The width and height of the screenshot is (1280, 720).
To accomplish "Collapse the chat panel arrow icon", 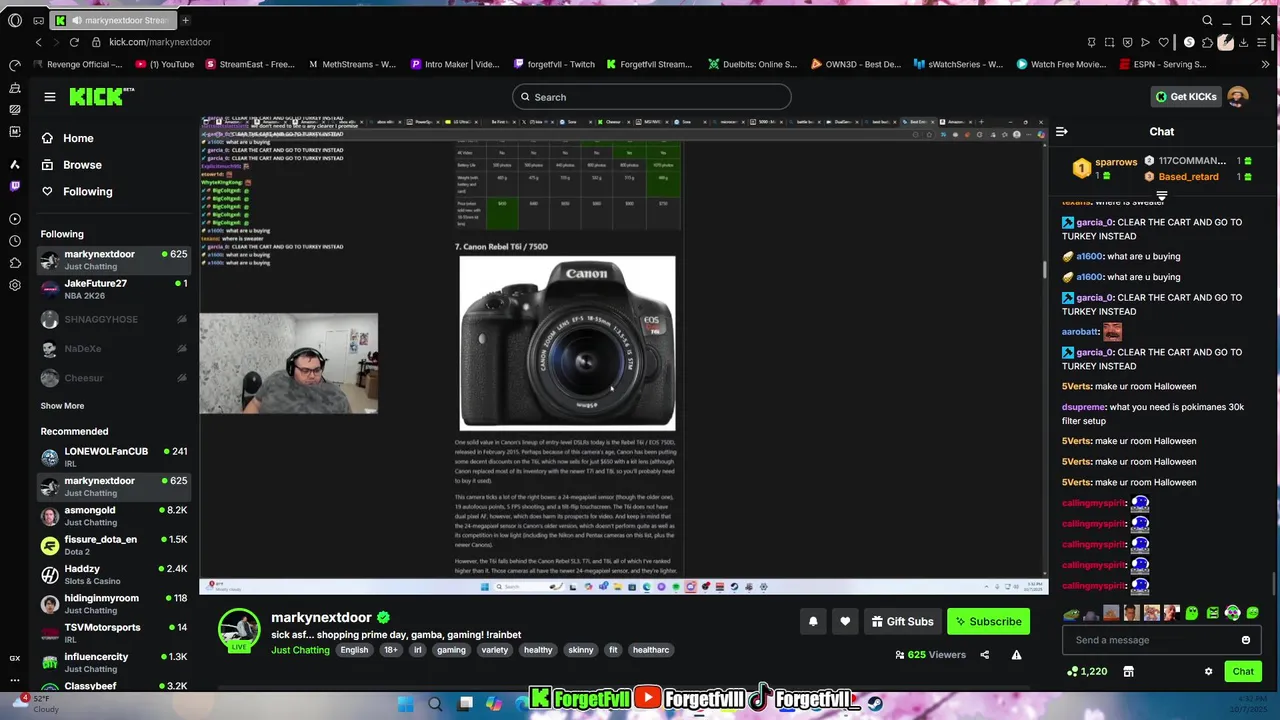I will tap(1062, 131).
